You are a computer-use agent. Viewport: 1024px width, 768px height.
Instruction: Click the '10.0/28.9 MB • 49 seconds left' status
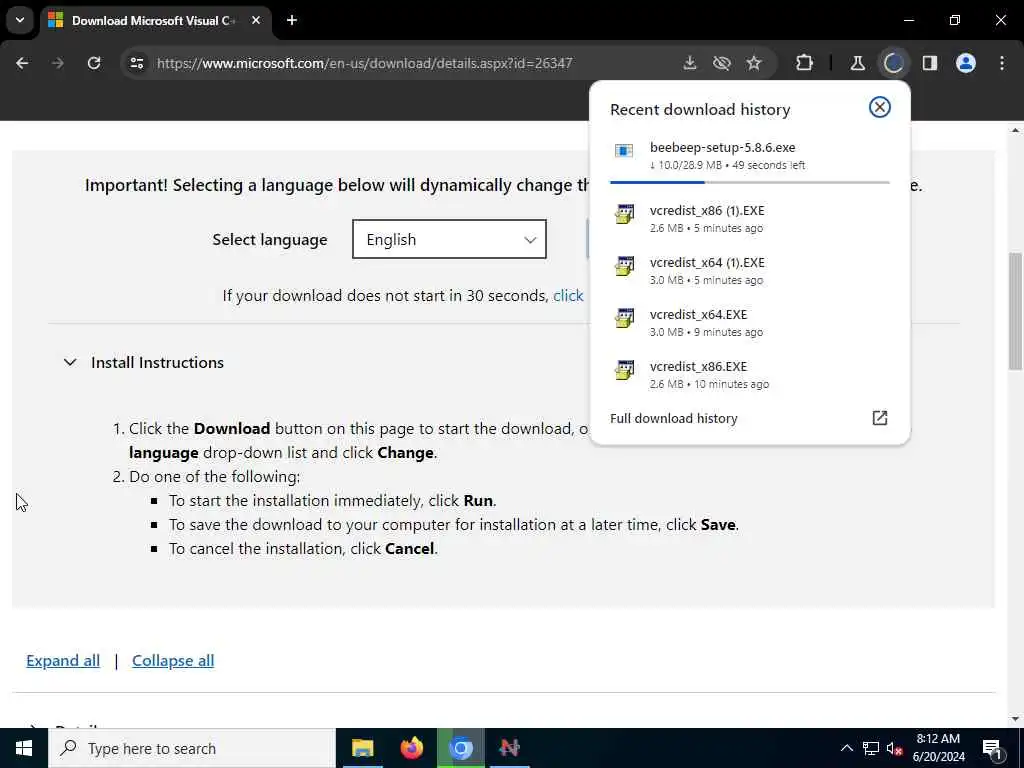coord(728,165)
